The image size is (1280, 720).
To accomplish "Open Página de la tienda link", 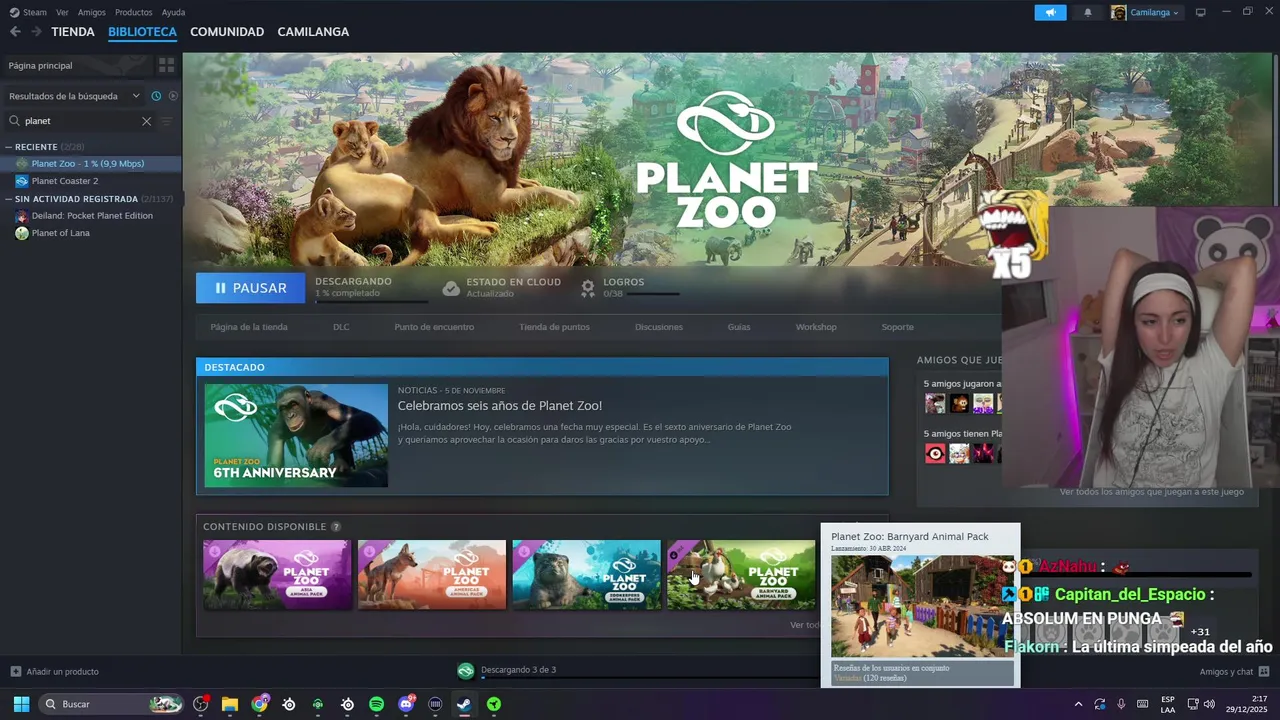I will 249,327.
